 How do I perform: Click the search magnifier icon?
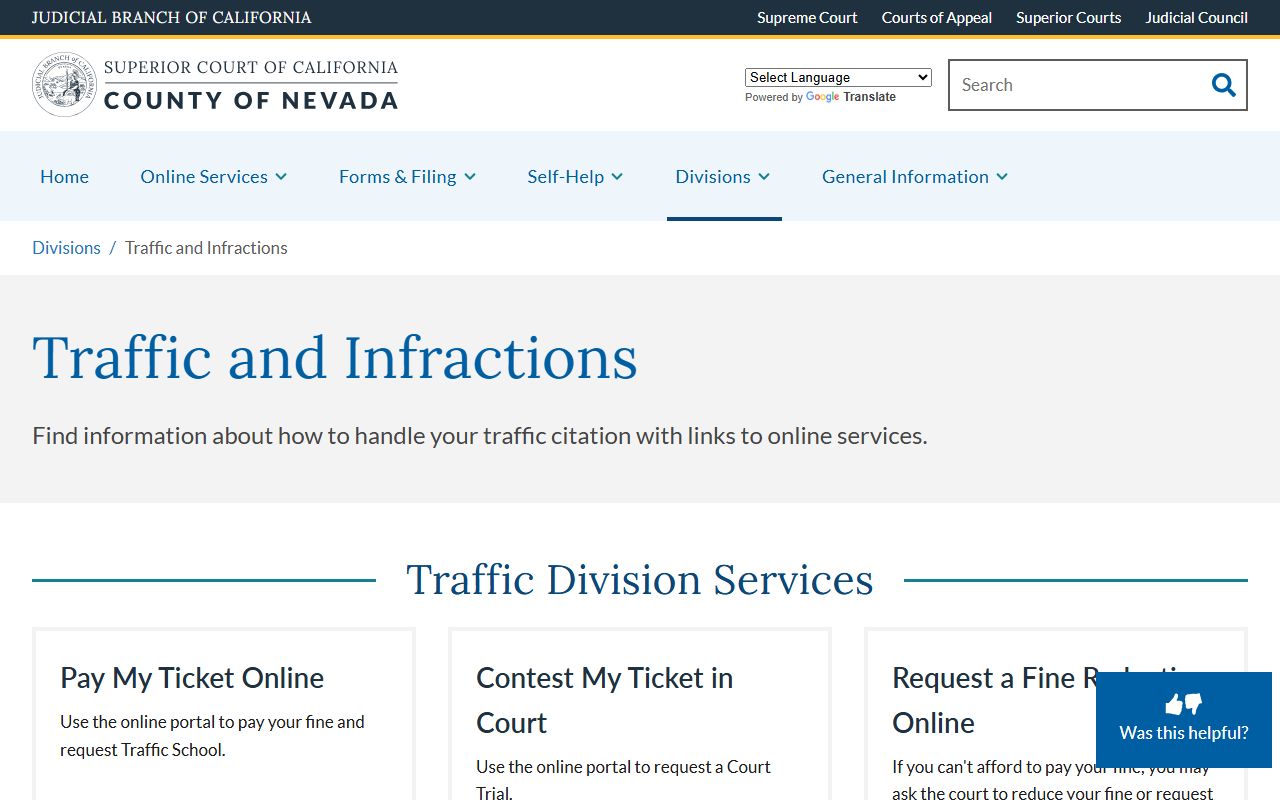point(1223,85)
